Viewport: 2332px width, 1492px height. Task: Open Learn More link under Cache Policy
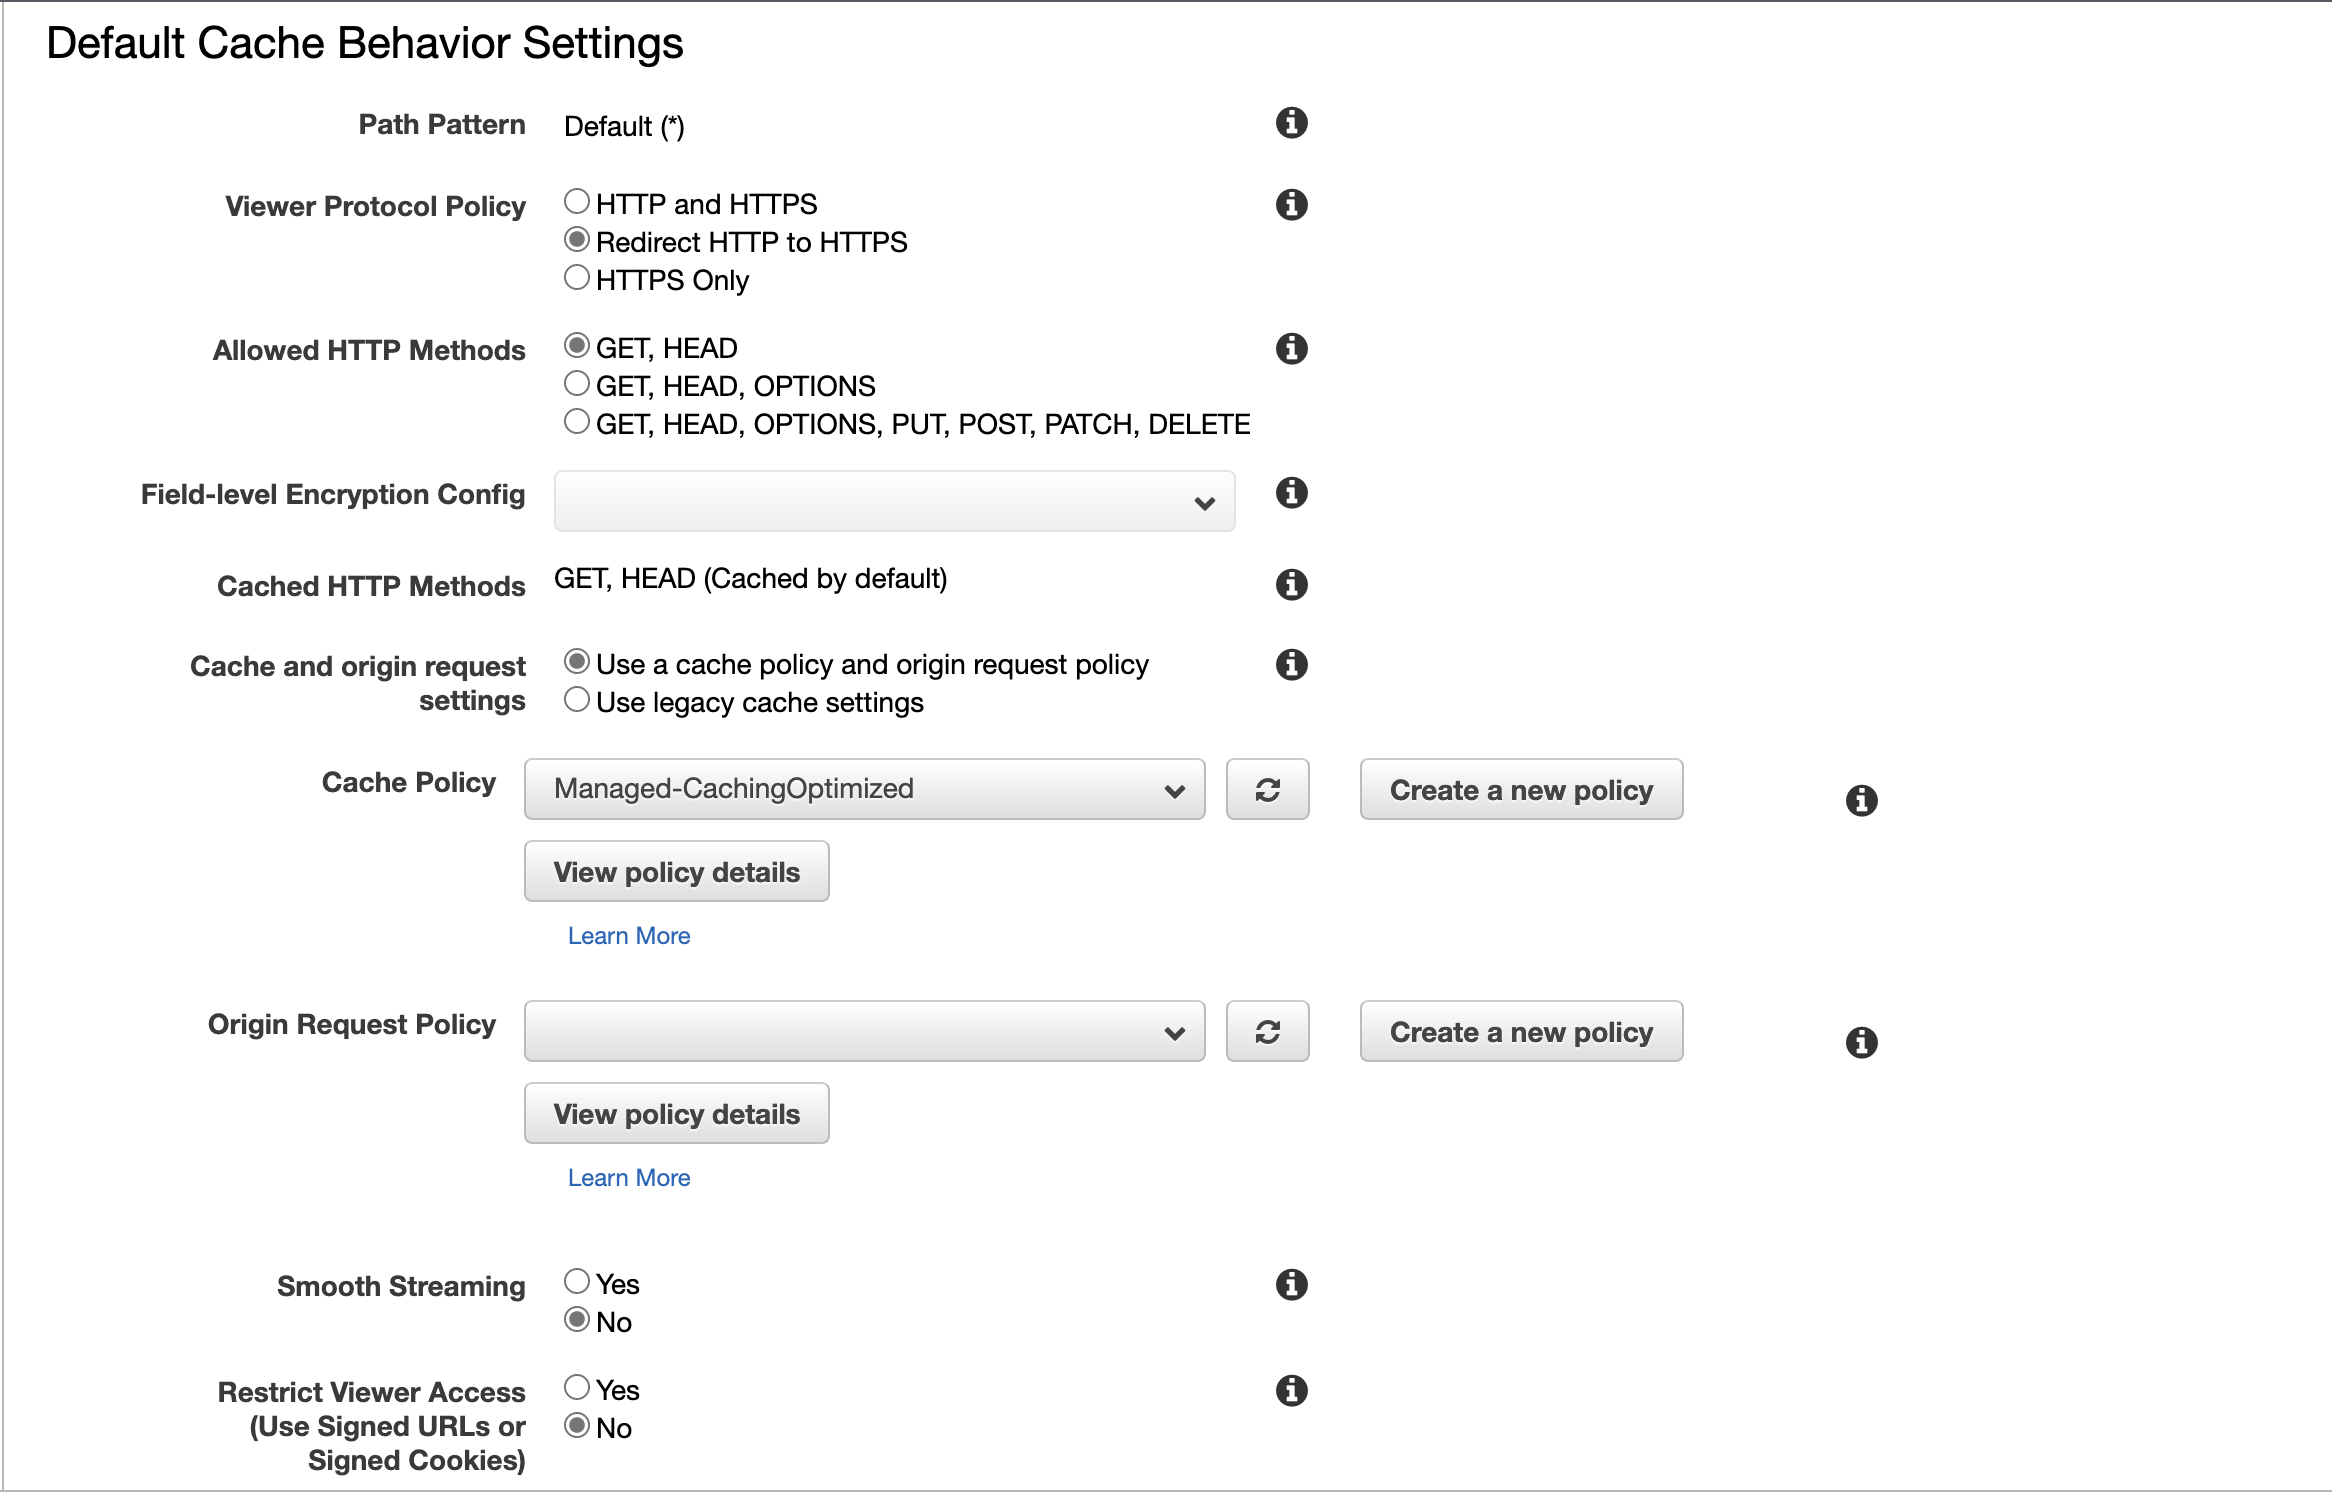click(629, 936)
